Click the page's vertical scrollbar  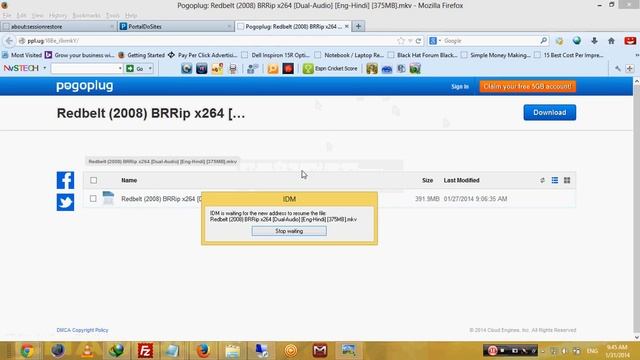636,208
